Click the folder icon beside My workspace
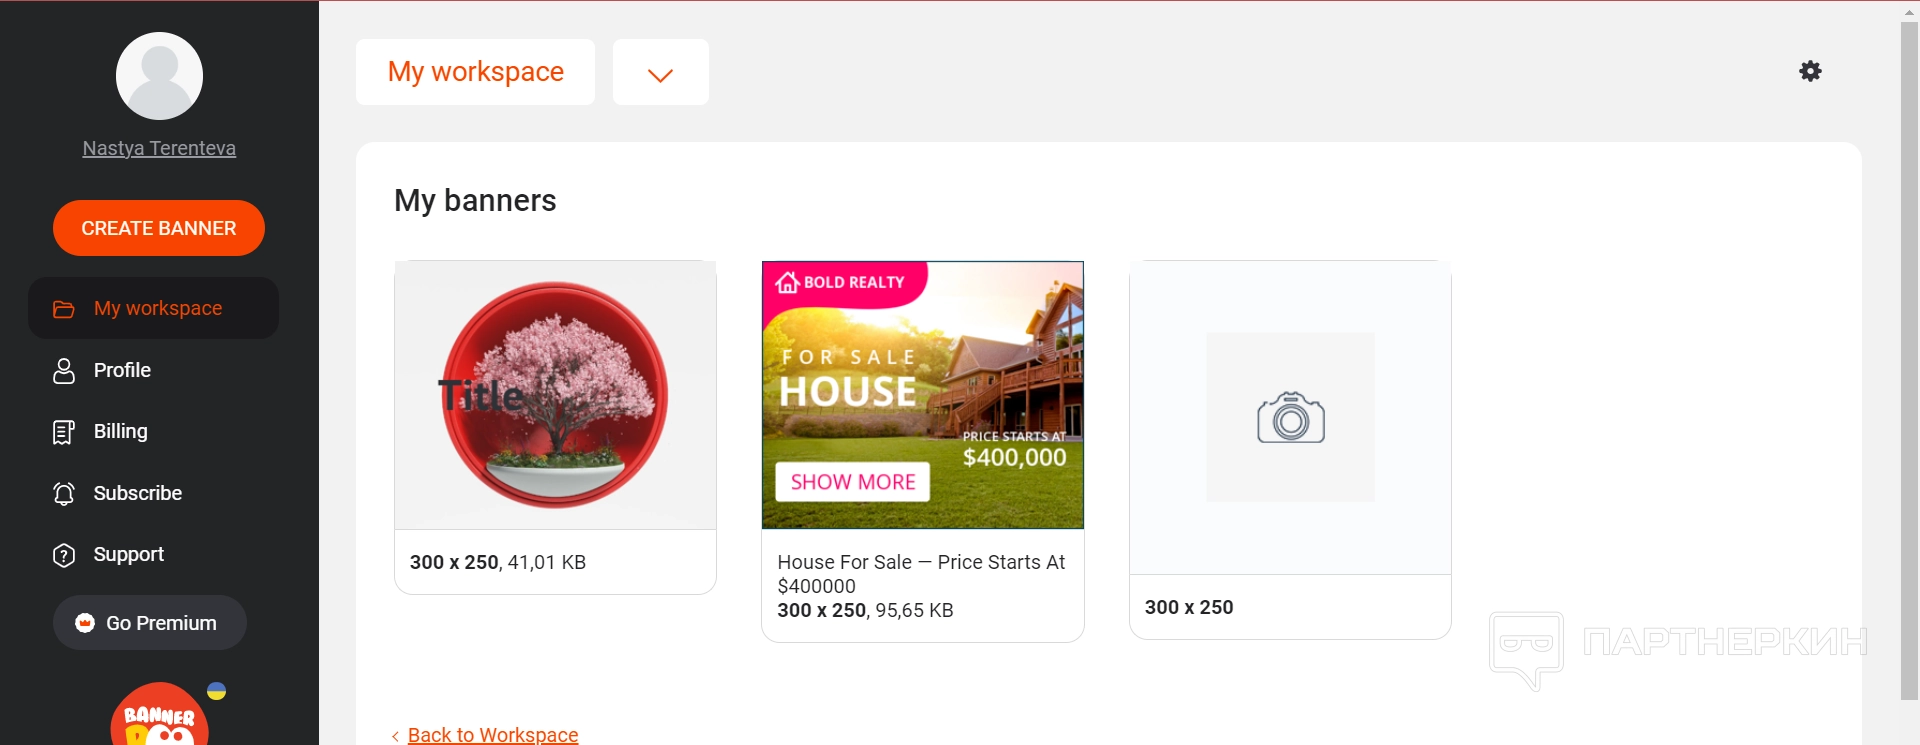Image resolution: width=1920 pixels, height=745 pixels. [64, 309]
